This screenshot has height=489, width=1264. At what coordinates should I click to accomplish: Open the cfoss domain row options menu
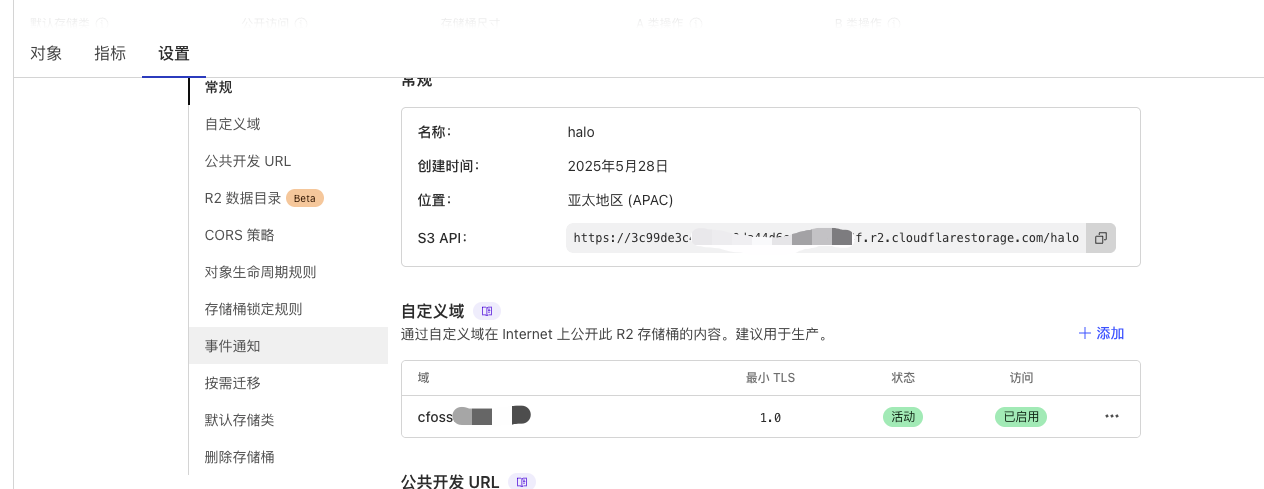(1111, 417)
